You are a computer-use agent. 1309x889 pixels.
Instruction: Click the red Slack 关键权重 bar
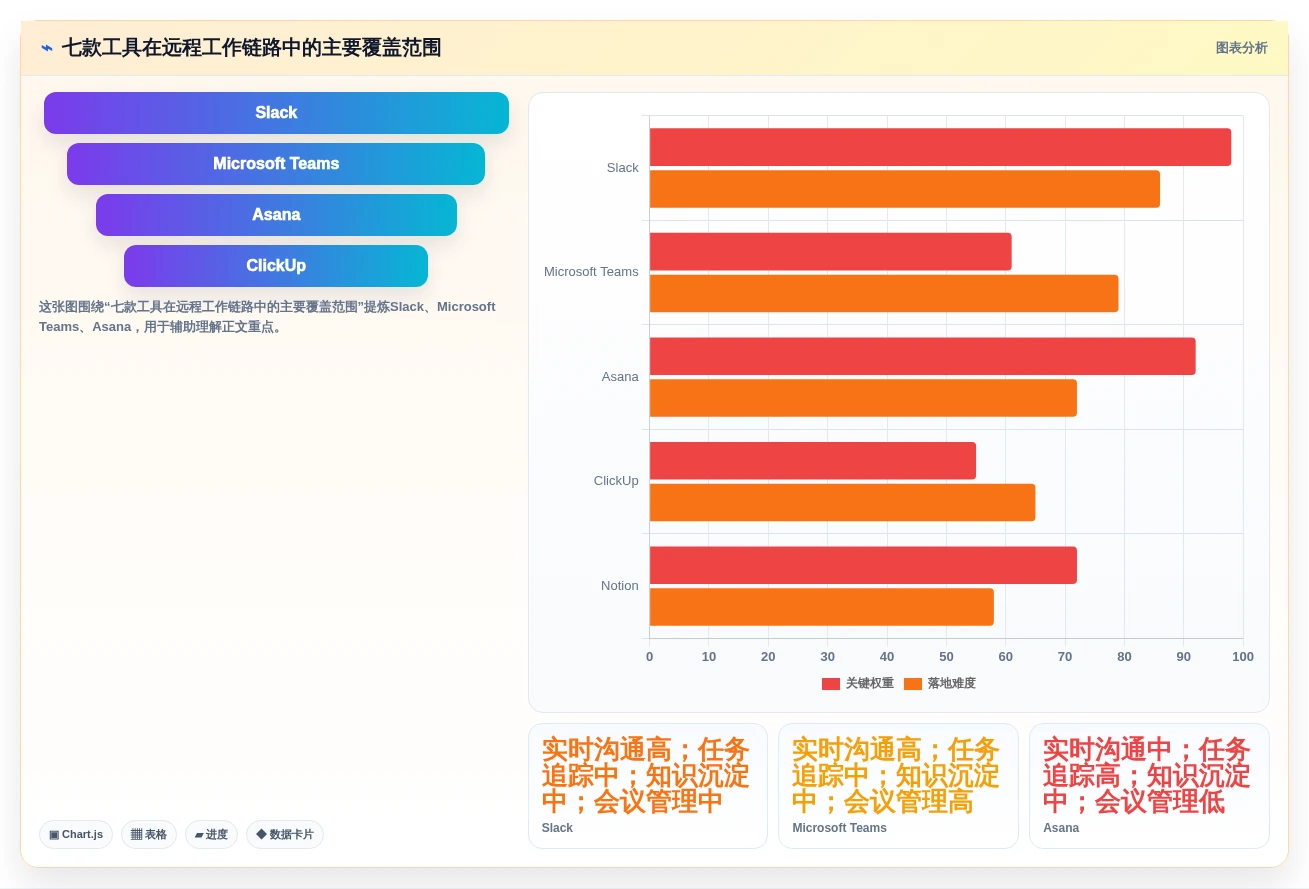tap(940, 147)
